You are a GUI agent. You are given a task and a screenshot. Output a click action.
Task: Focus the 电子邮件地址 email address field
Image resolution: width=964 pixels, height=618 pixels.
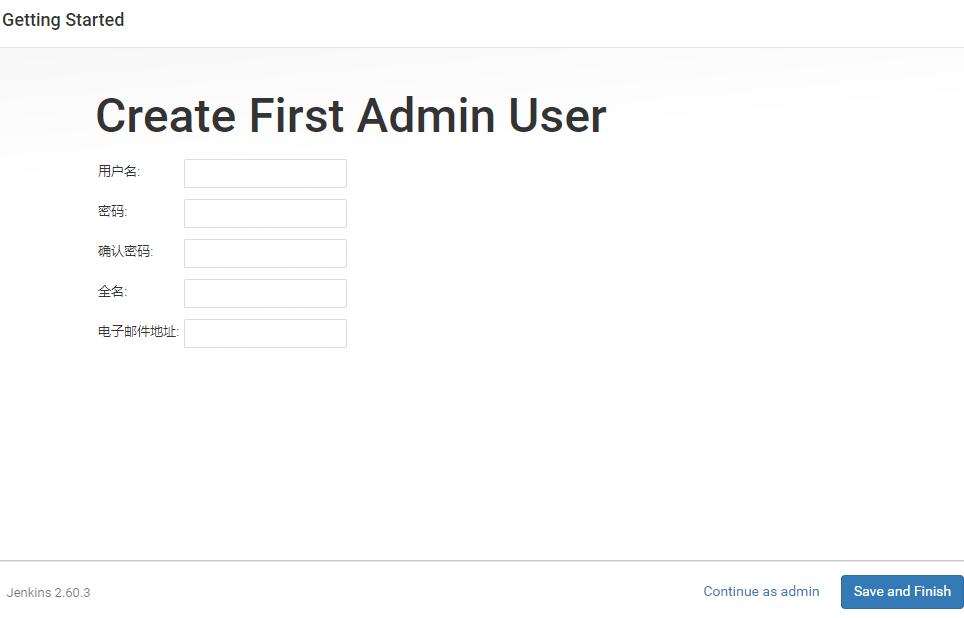click(x=265, y=333)
